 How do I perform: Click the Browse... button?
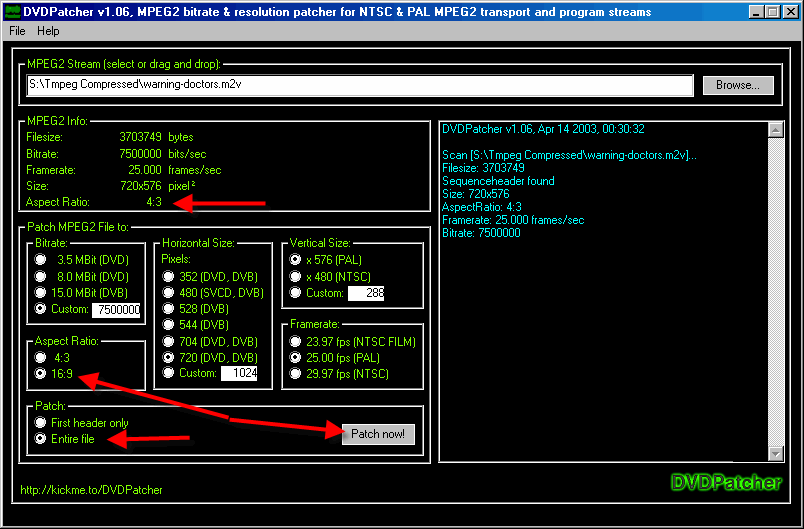(x=738, y=85)
